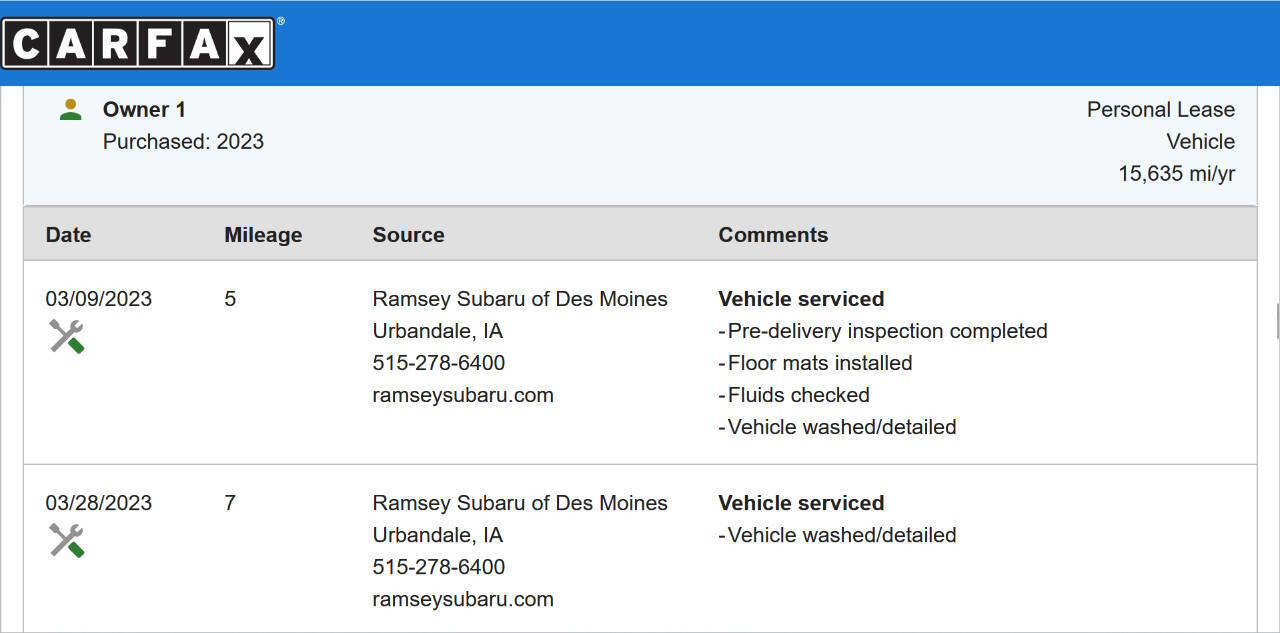Viewport: 1280px width, 633px height.
Task: Click the Personal Lease label
Action: click(x=1161, y=110)
